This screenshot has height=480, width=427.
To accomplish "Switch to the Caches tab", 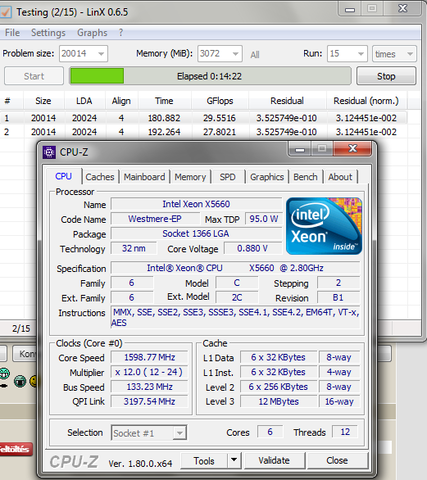I will click(100, 177).
